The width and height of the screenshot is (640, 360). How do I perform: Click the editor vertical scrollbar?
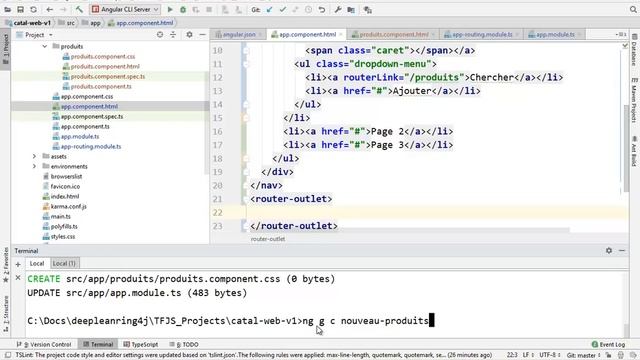pyautogui.click(x=626, y=148)
